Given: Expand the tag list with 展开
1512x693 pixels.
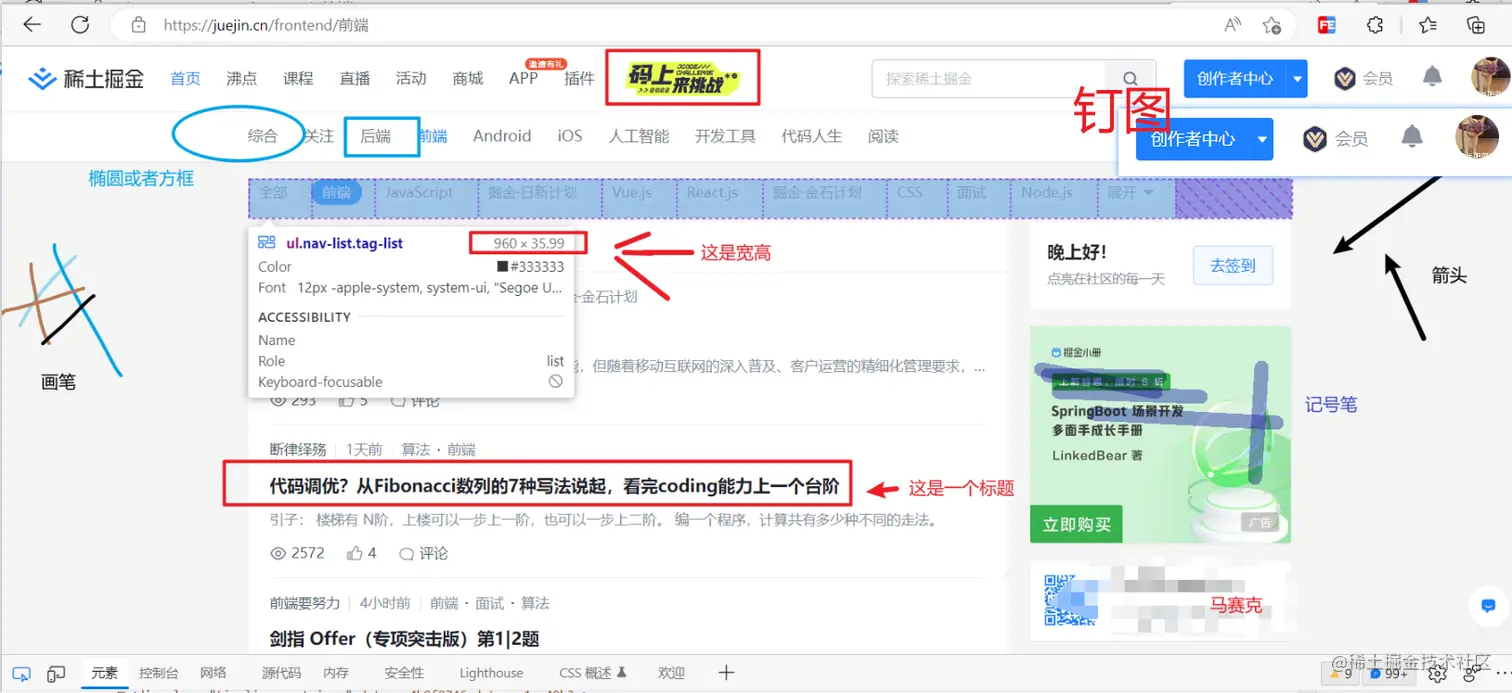Looking at the screenshot, I should click(1129, 192).
